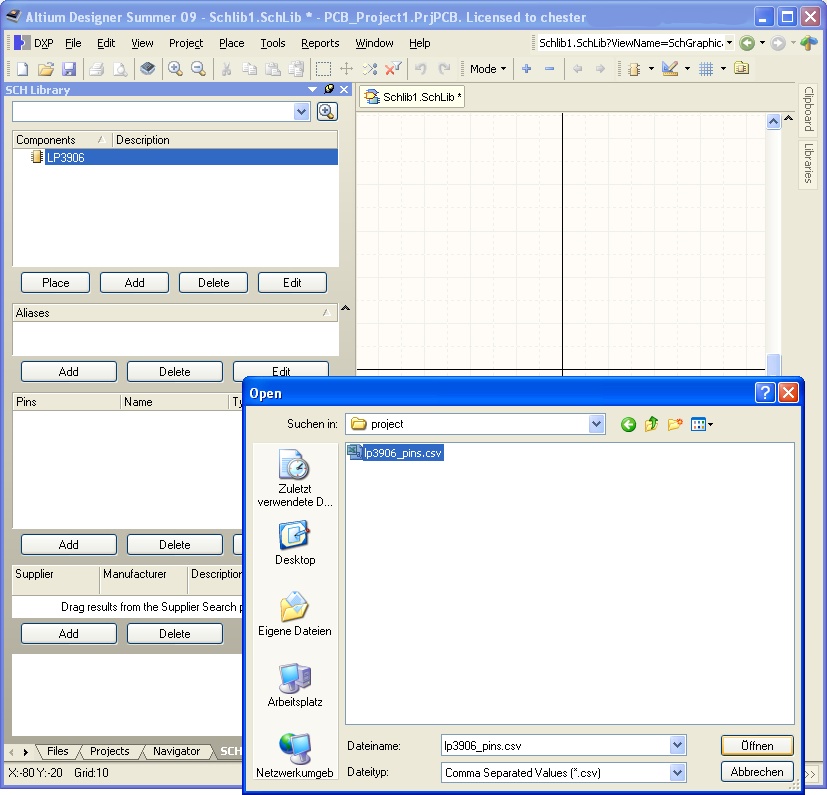The height and width of the screenshot is (795, 827).
Task: Click the SCH Library search magnifier button
Action: [x=327, y=112]
